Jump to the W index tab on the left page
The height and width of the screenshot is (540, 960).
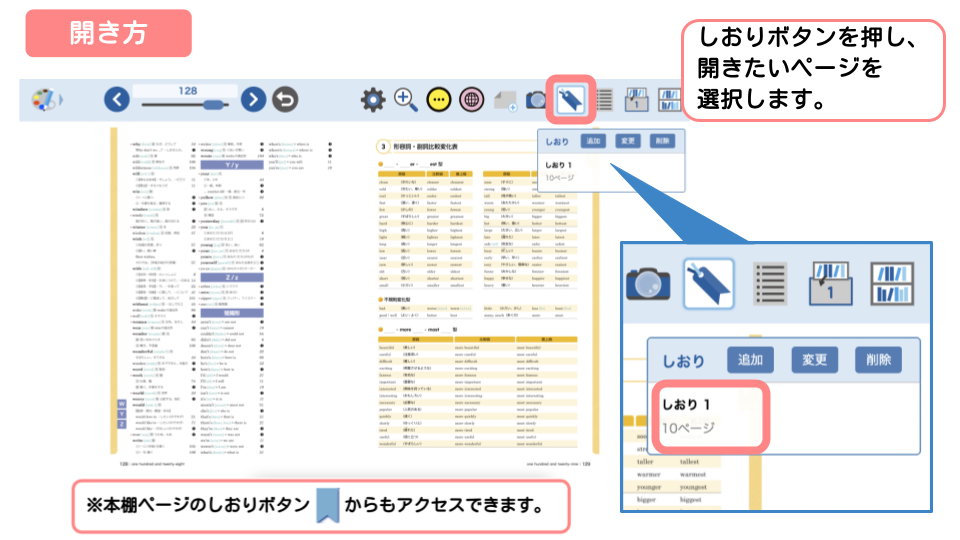[122, 402]
